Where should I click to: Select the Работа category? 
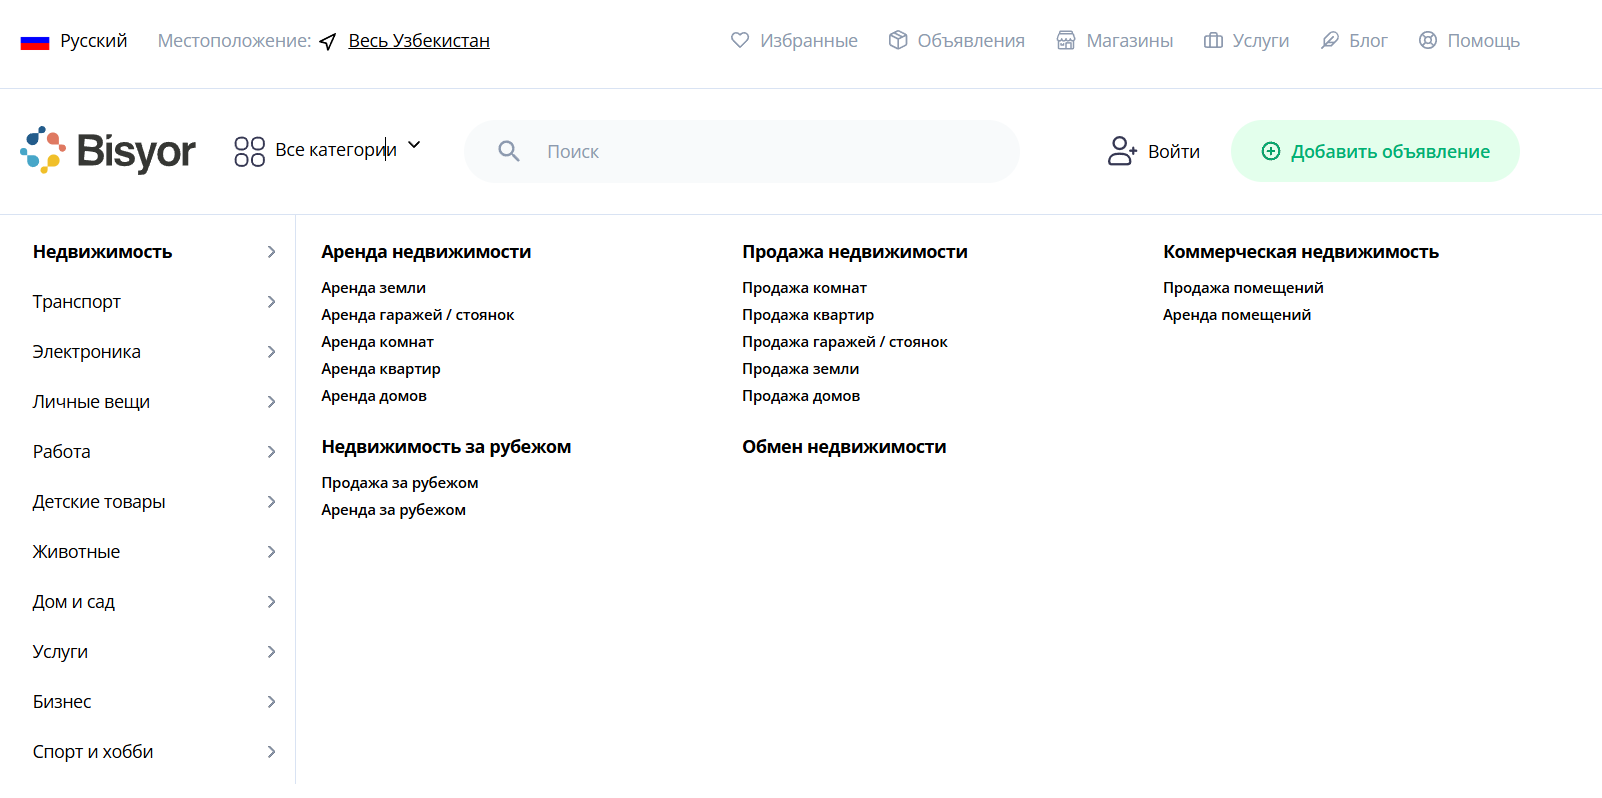click(62, 452)
